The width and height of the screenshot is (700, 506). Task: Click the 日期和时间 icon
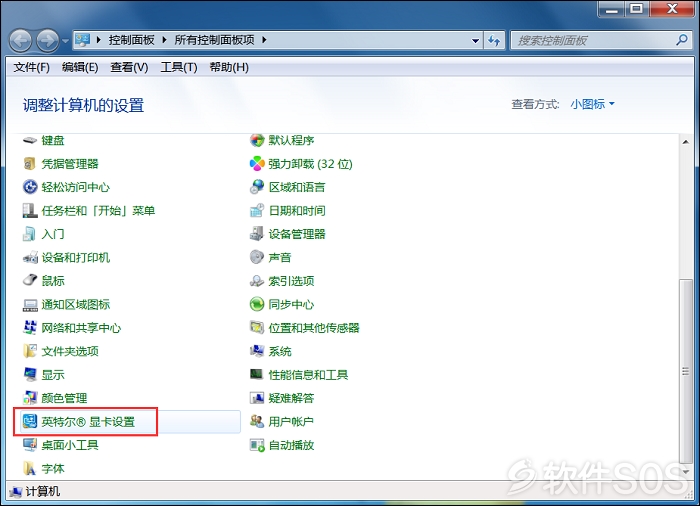pyautogui.click(x=257, y=211)
